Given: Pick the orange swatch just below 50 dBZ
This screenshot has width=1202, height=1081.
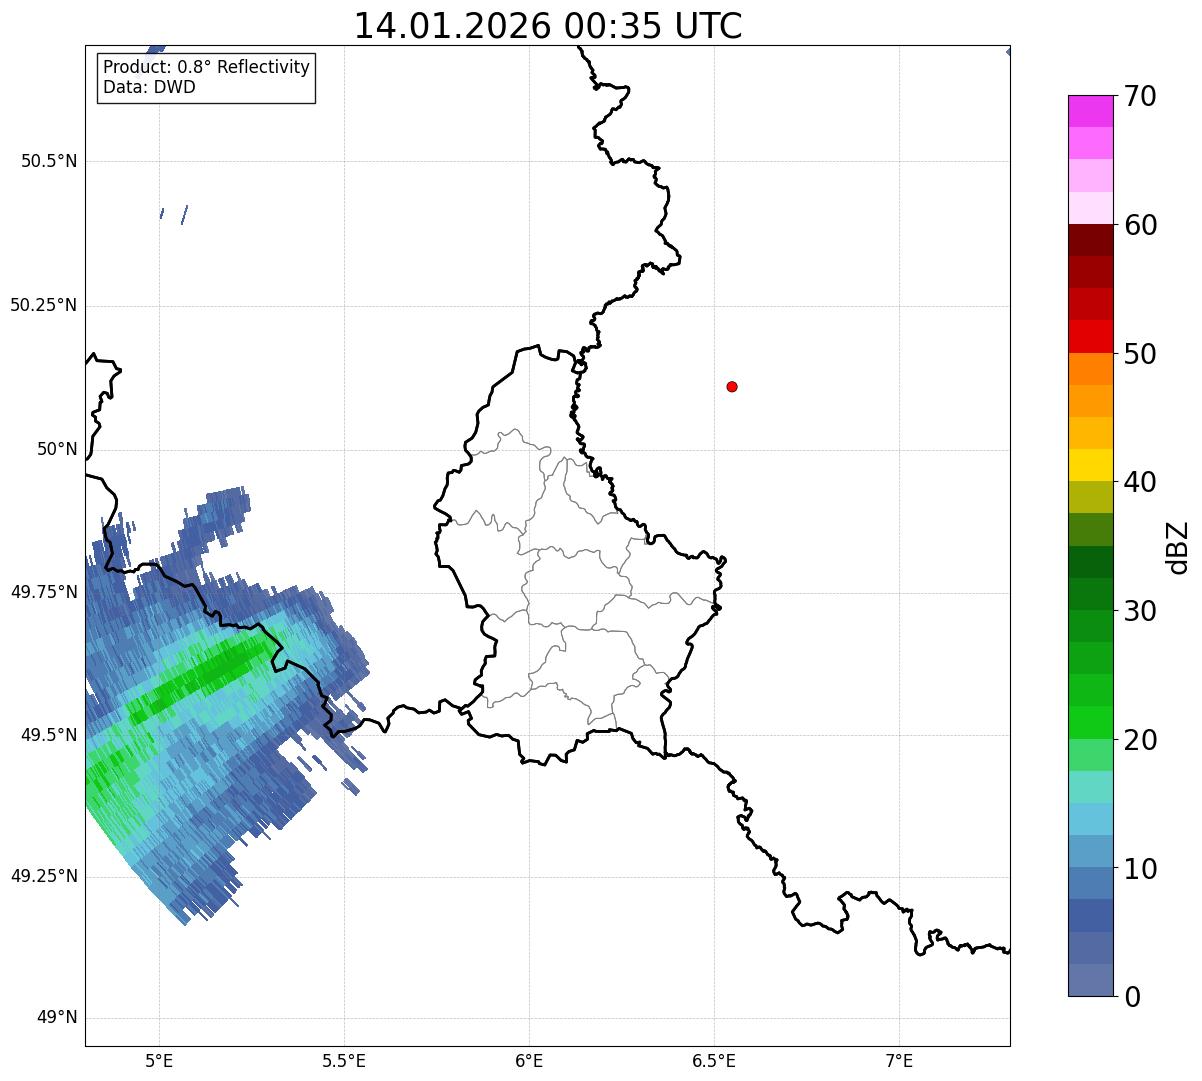Looking at the screenshot, I should pyautogui.click(x=1090, y=369).
